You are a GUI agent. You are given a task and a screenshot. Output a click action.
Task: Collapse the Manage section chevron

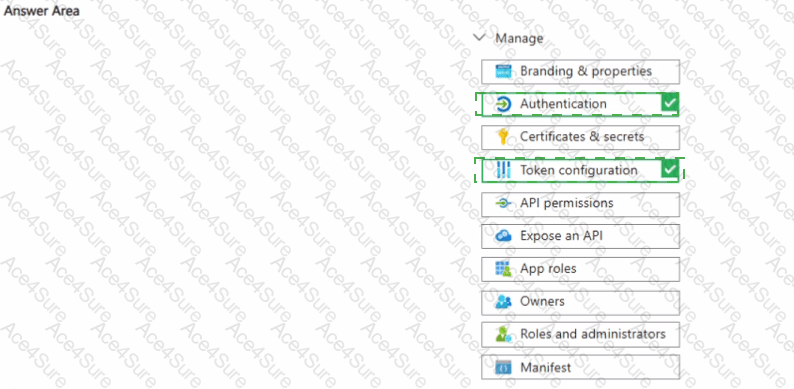point(478,38)
